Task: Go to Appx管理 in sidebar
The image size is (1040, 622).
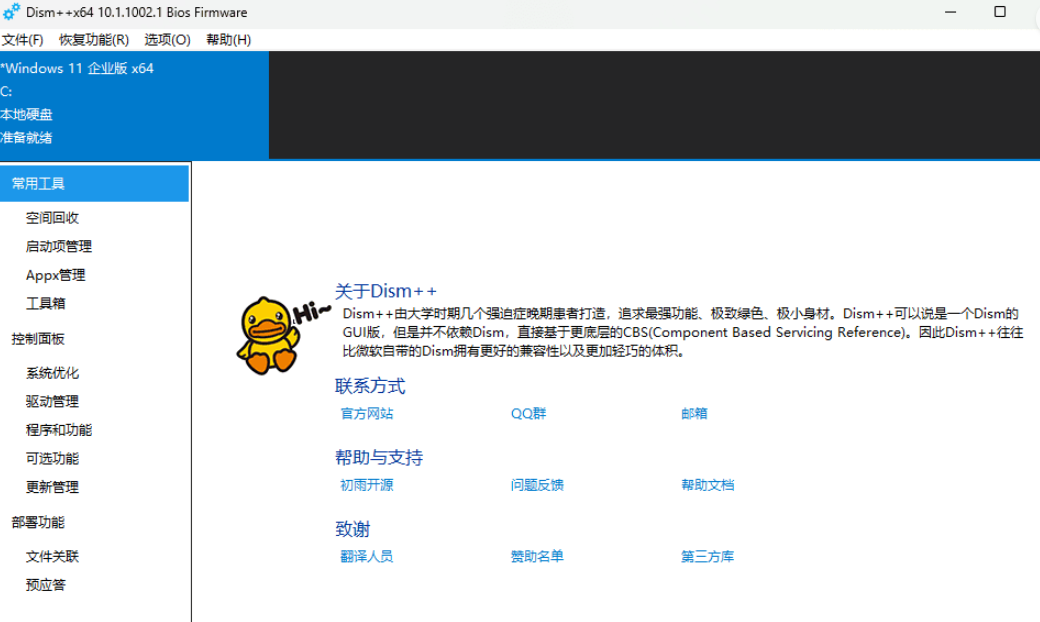Action: coord(56,275)
